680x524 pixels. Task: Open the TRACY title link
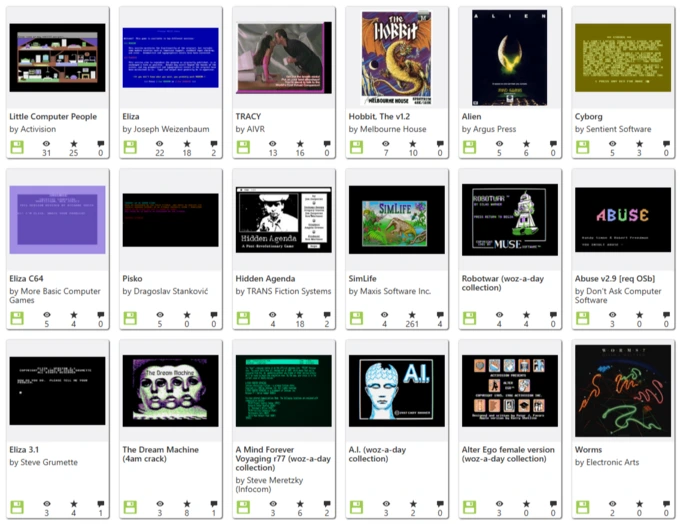click(248, 116)
